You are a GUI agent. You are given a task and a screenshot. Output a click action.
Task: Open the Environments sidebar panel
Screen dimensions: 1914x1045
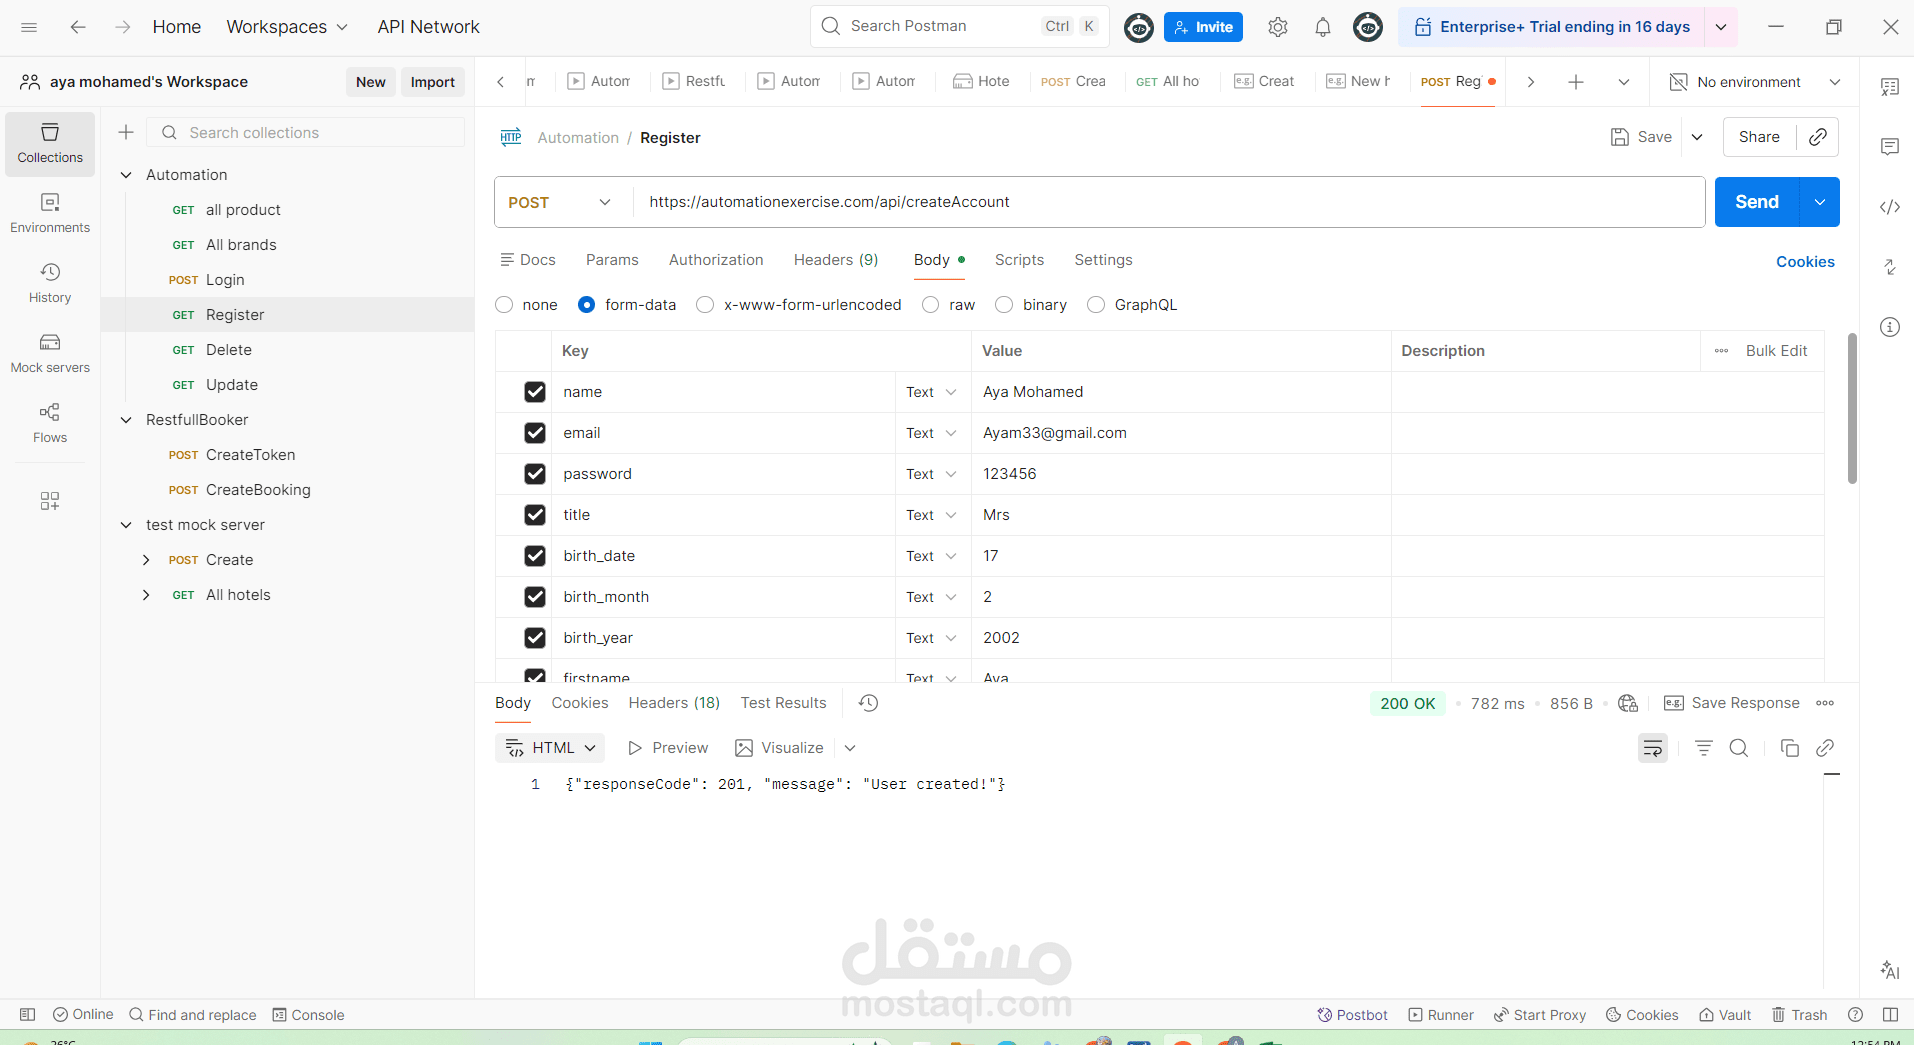(x=50, y=214)
